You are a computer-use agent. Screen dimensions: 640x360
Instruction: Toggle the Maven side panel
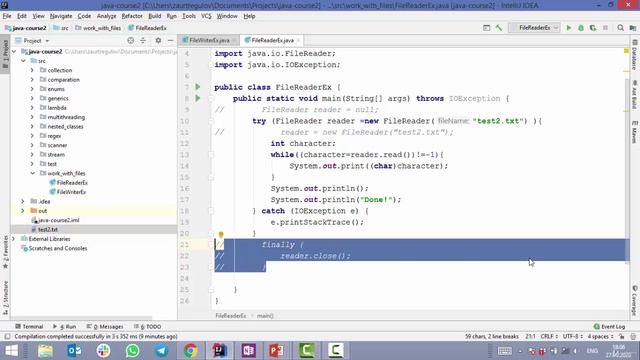(635, 131)
